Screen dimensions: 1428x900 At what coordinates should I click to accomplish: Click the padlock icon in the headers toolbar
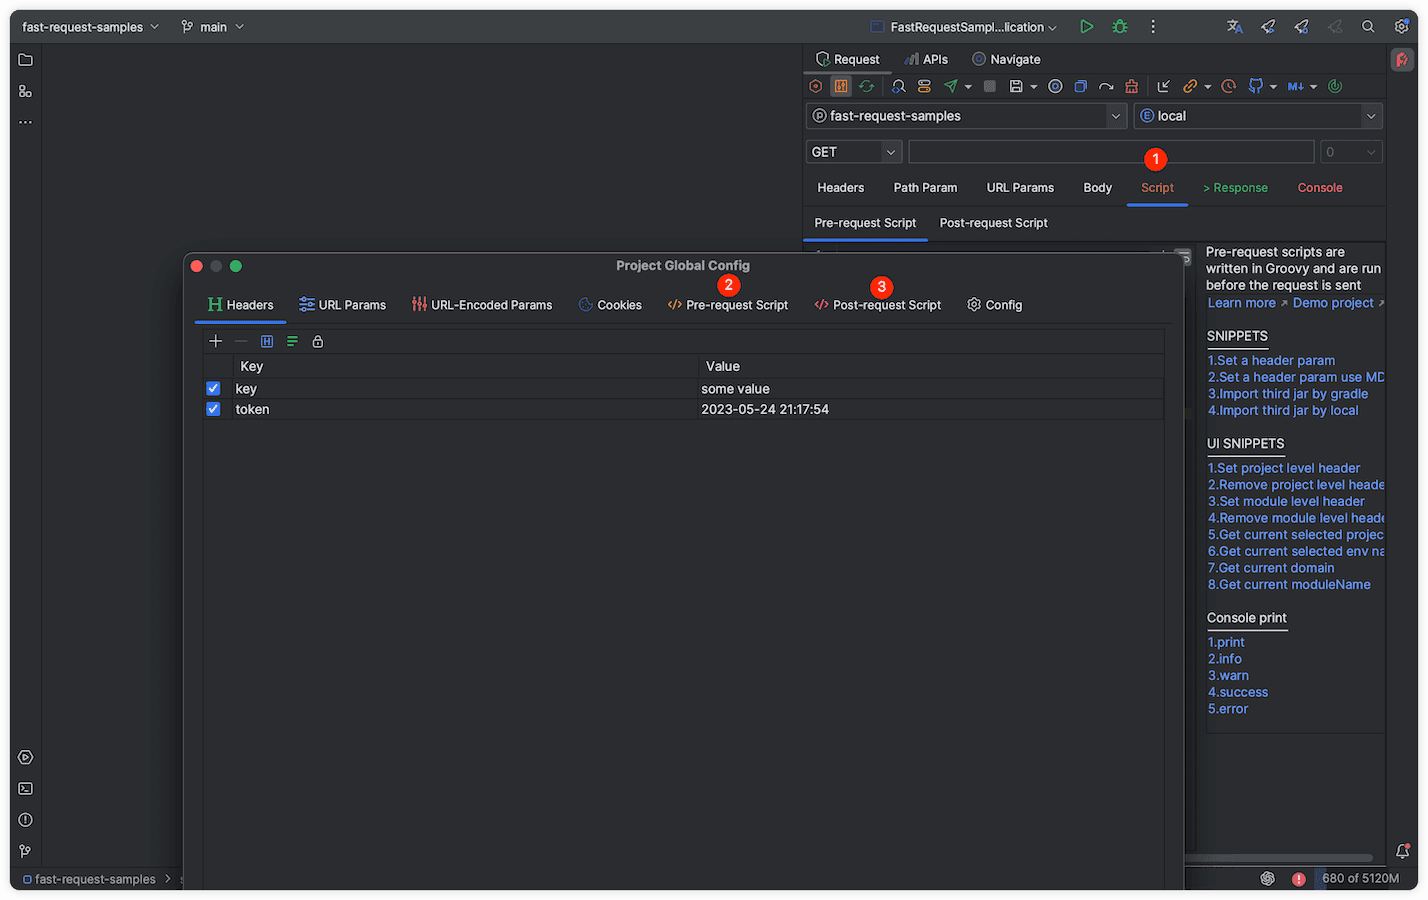pos(318,341)
